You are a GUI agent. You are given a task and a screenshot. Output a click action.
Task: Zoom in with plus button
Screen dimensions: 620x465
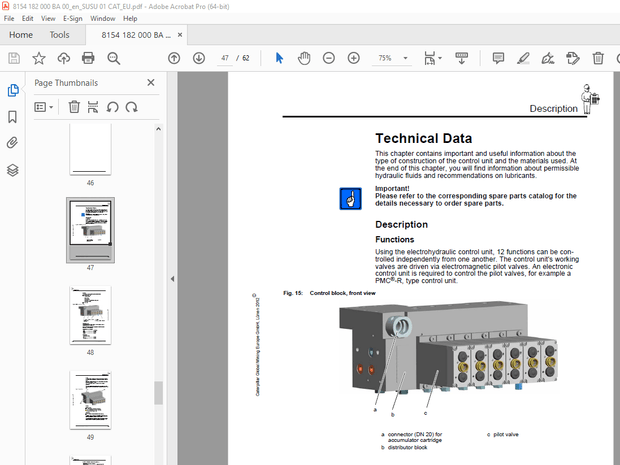pos(353,59)
